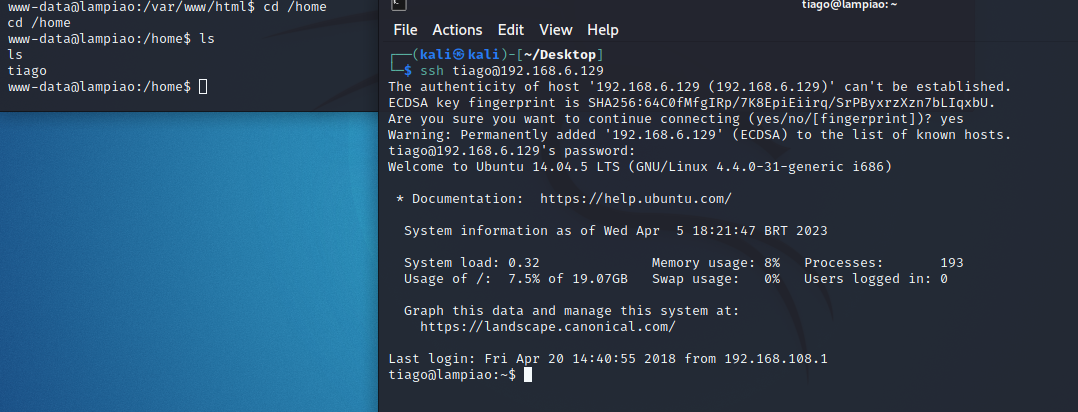The image size is (1078, 412).
Task: Open the landscape.canonical.com URL
Action: 547,326
